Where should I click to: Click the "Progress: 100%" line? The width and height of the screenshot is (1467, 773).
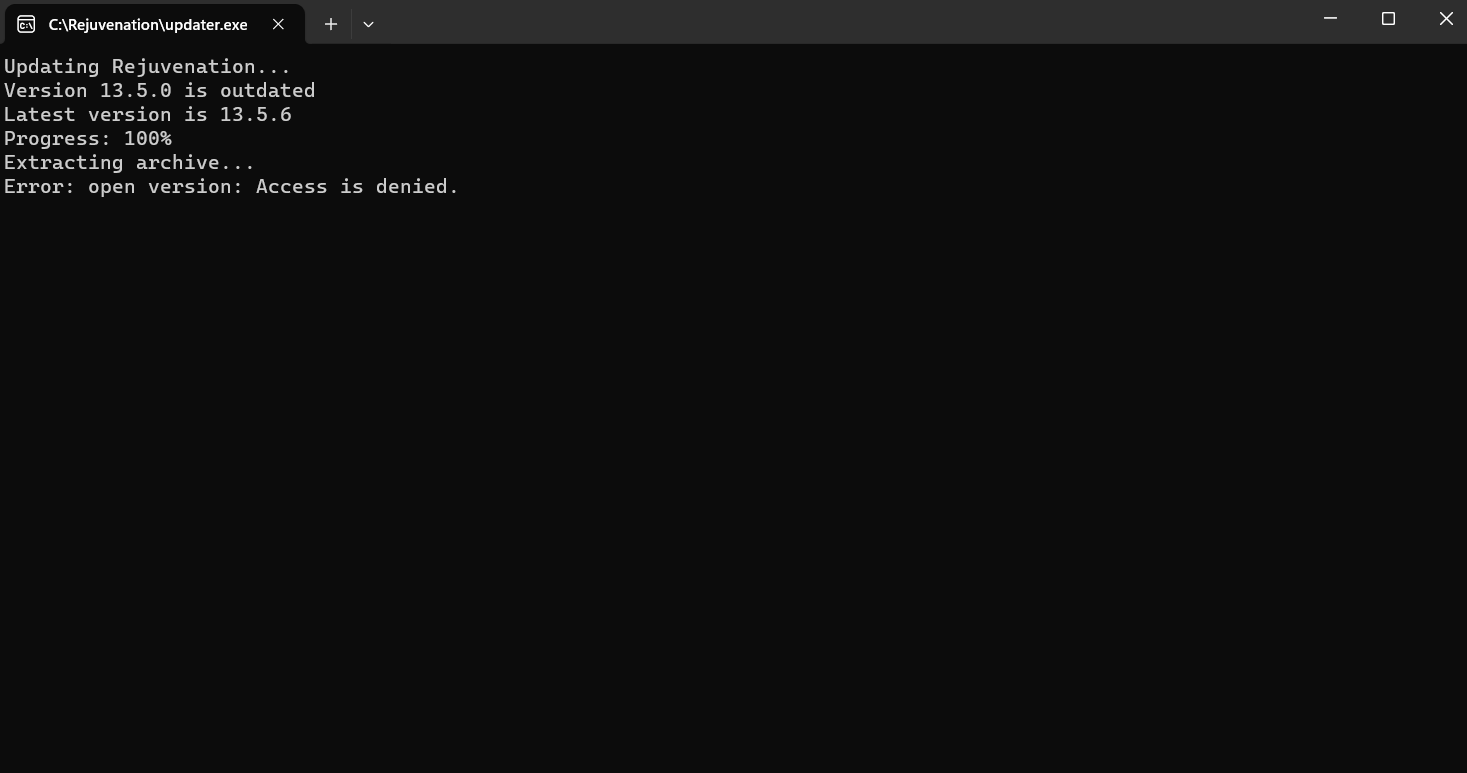point(88,139)
